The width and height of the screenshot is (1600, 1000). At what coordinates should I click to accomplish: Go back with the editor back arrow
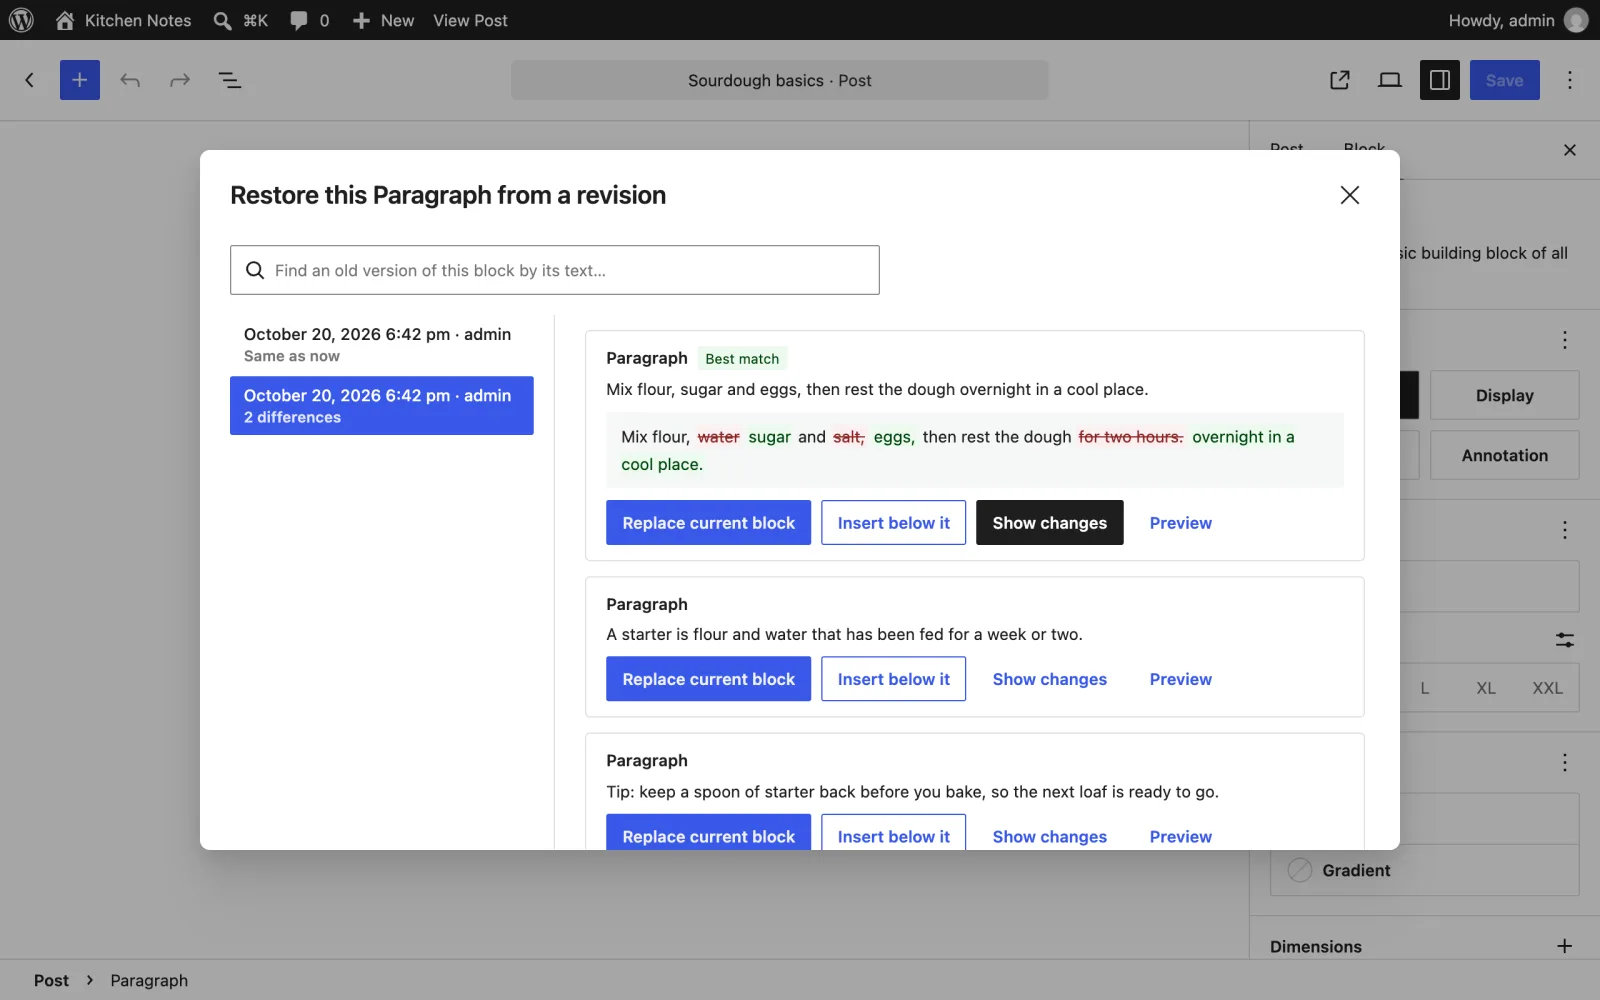(x=29, y=80)
